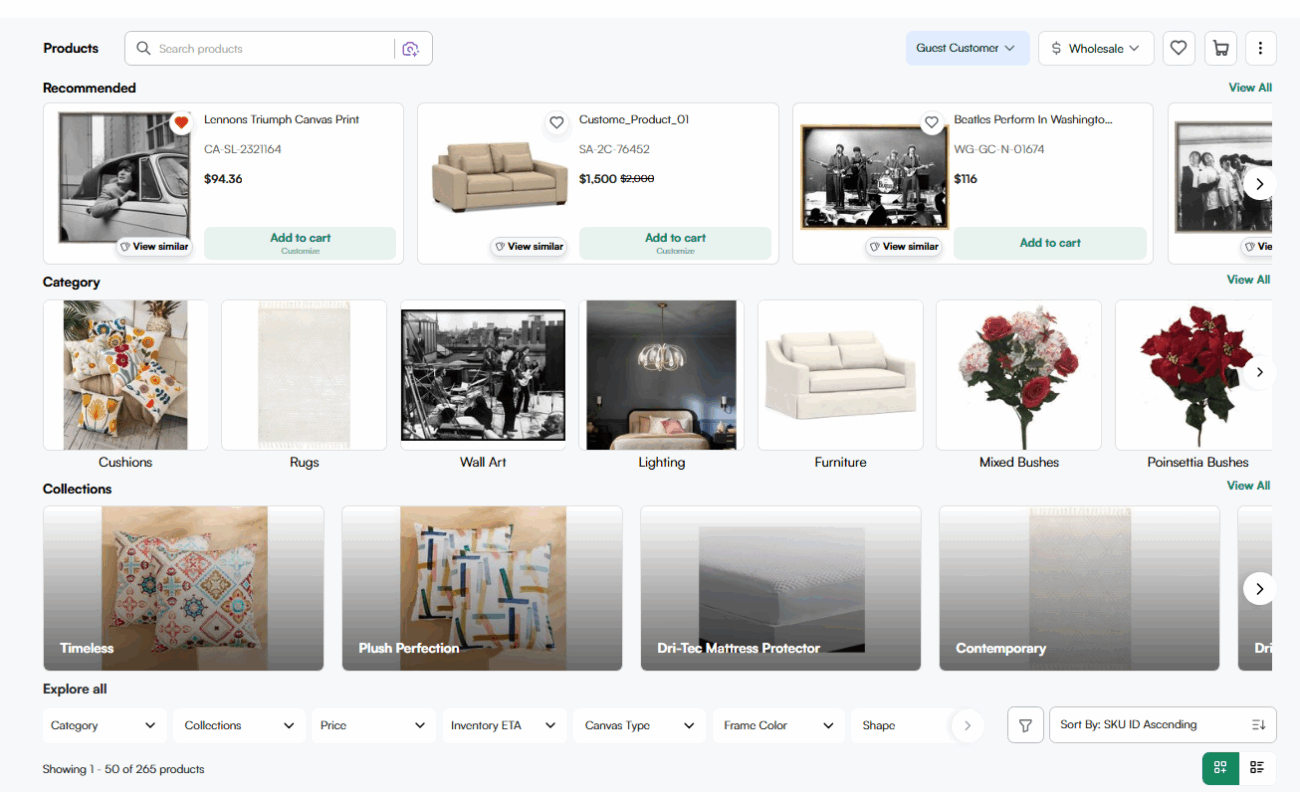Open the Wholesale pricing dropdown
Viewport: 1300px width, 792px height.
(x=1095, y=48)
